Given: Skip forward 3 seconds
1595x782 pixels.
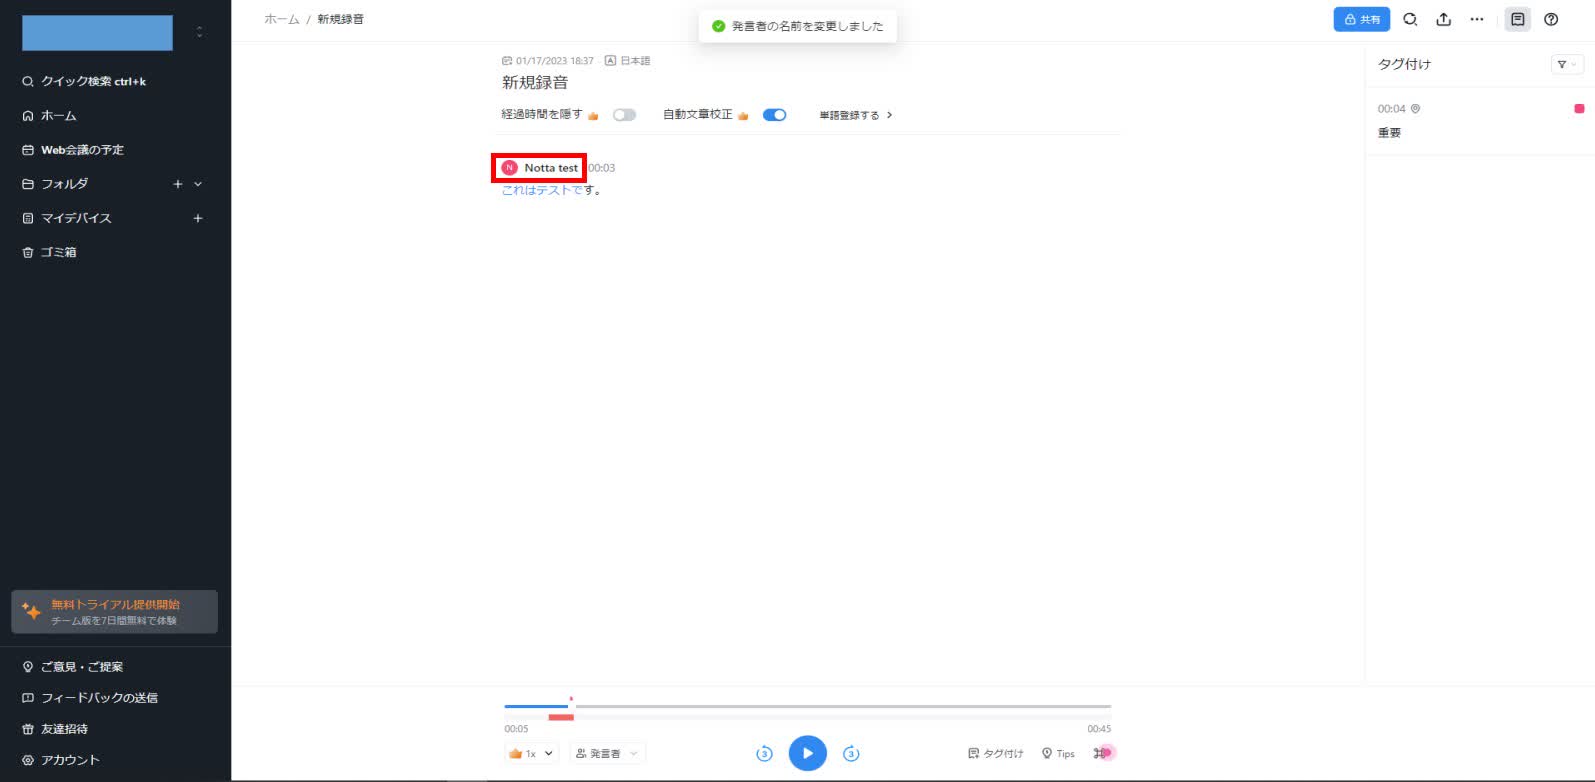Looking at the screenshot, I should (x=851, y=753).
